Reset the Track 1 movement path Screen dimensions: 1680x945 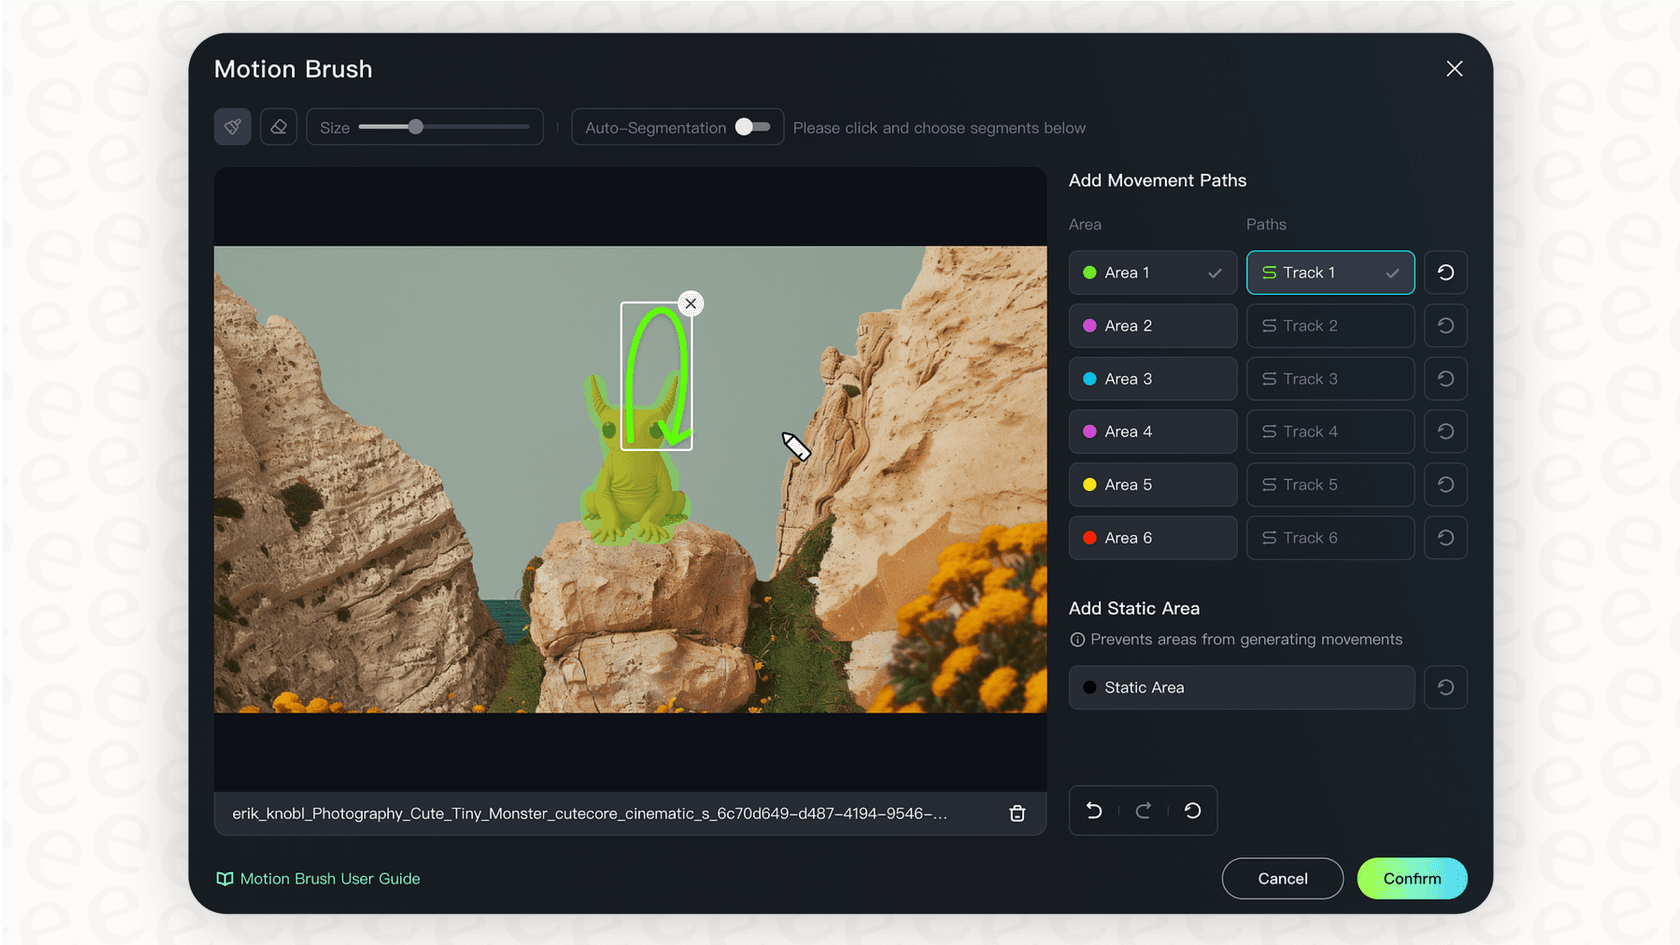[1445, 272]
